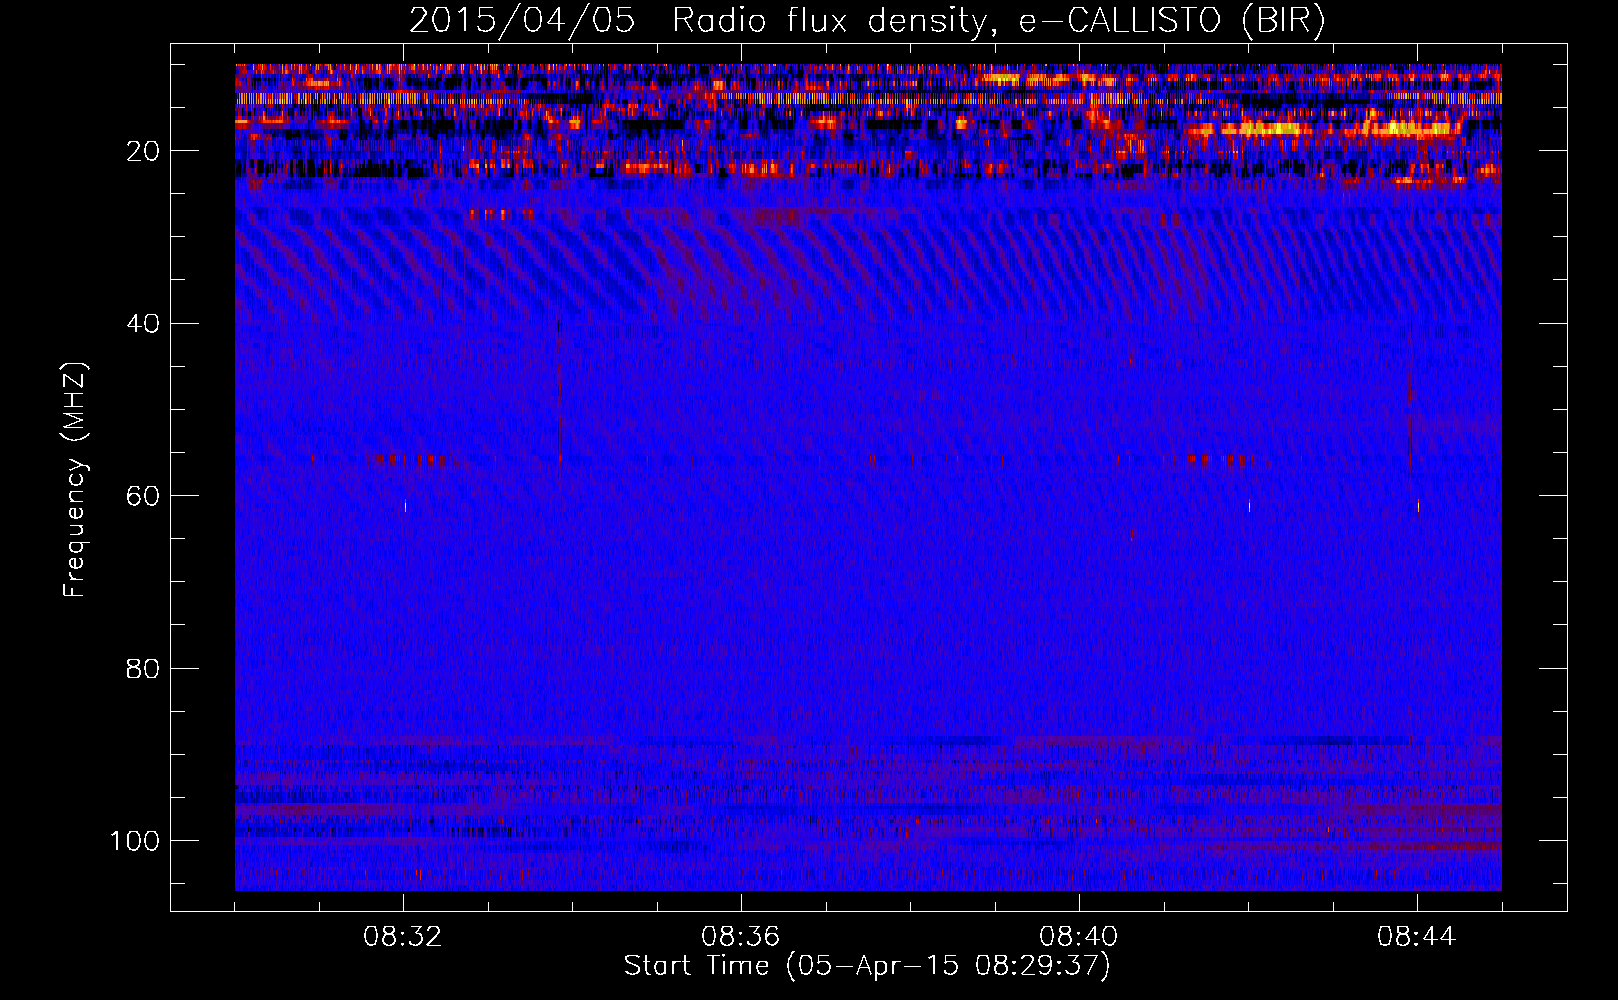
Task: Click the 60 MHz frequency tick label
Action: point(143,496)
